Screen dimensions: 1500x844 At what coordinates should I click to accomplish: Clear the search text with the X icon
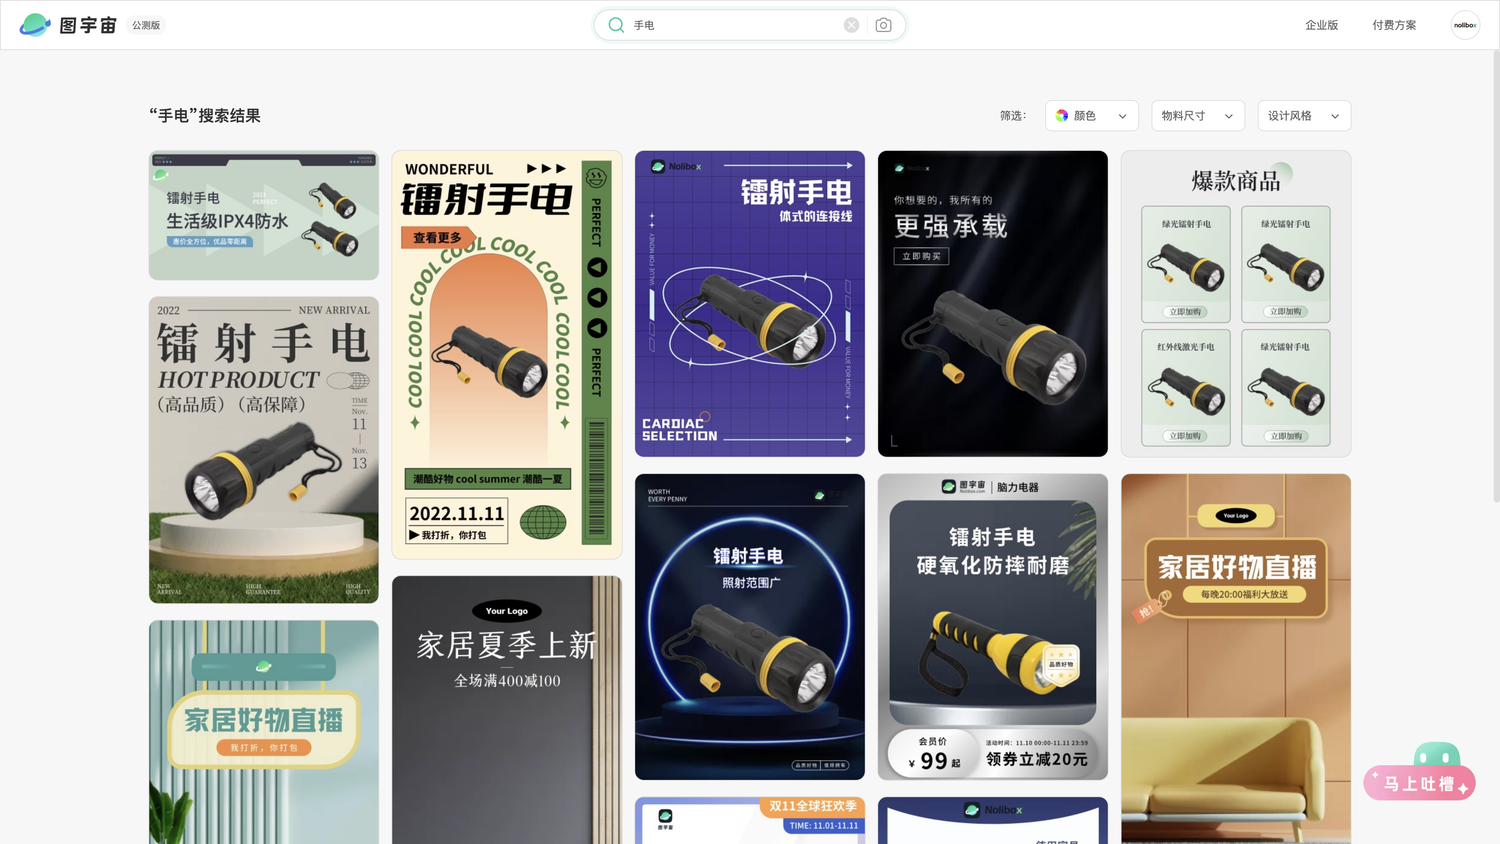(851, 25)
